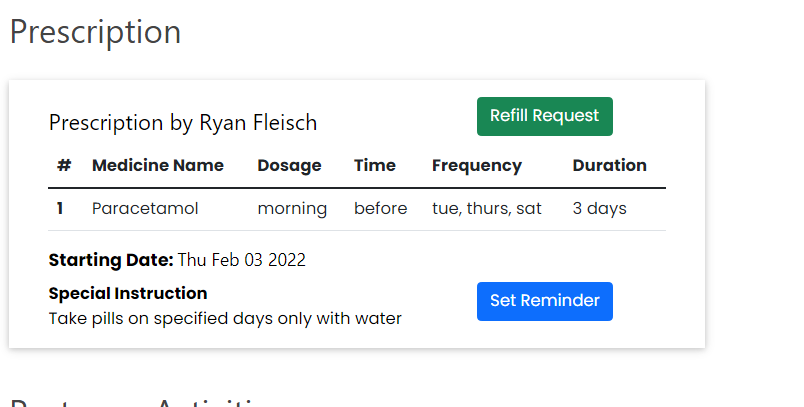Select the Thu Feb 03 2022 date
The height and width of the screenshot is (407, 804).
pyautogui.click(x=242, y=261)
